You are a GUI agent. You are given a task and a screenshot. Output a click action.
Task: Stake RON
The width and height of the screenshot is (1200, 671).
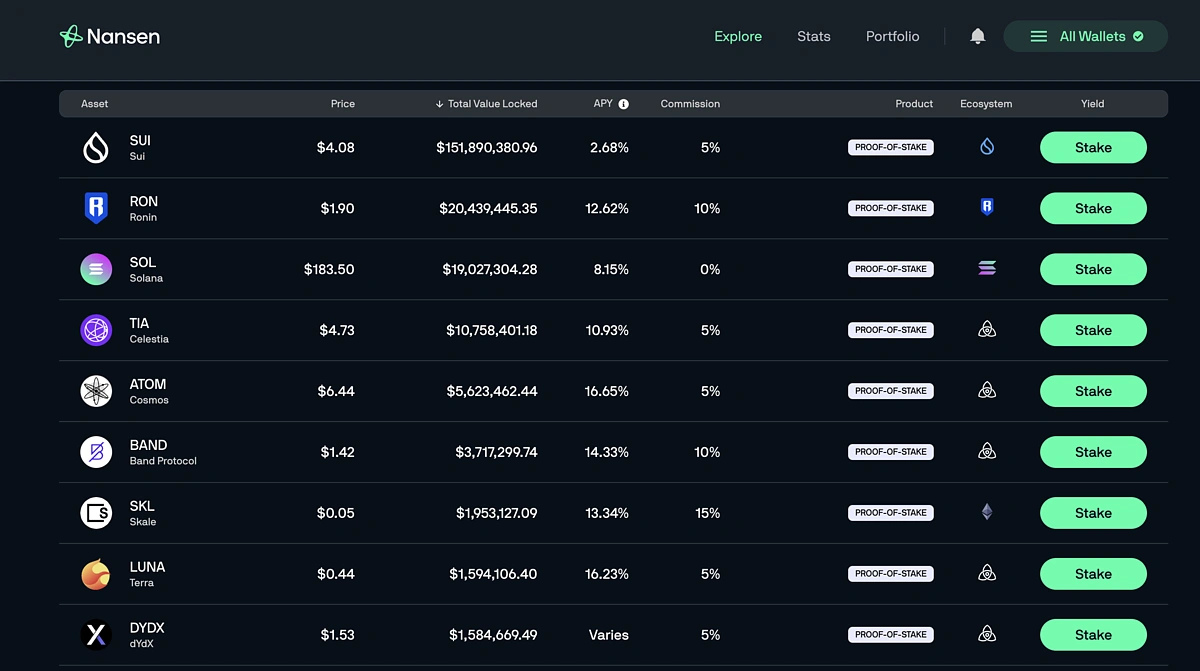[x=1093, y=209]
